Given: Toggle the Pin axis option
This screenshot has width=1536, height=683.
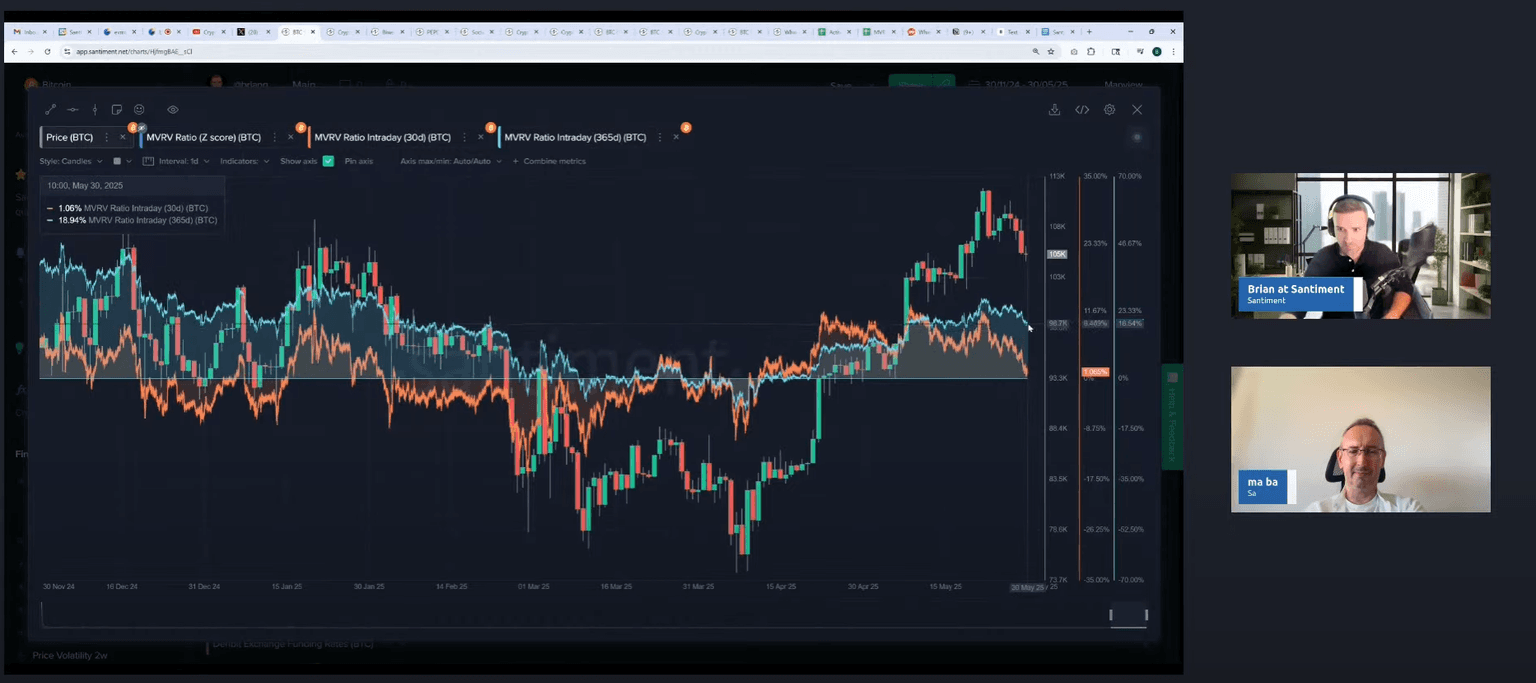Looking at the screenshot, I should tap(358, 161).
